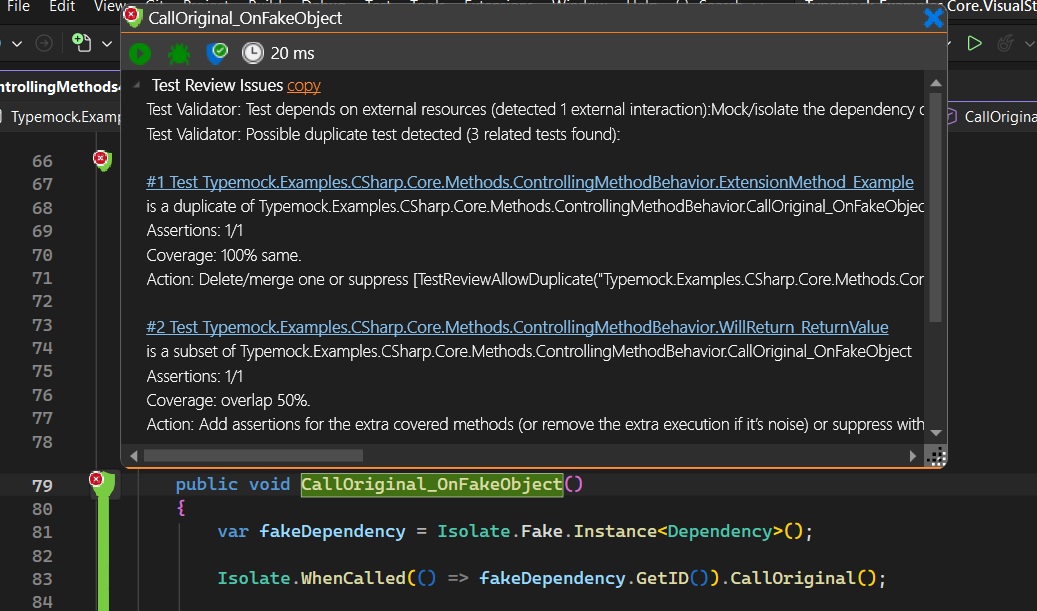Close the CallOriginal_OnFakeObject popup with blue X

(x=933, y=17)
